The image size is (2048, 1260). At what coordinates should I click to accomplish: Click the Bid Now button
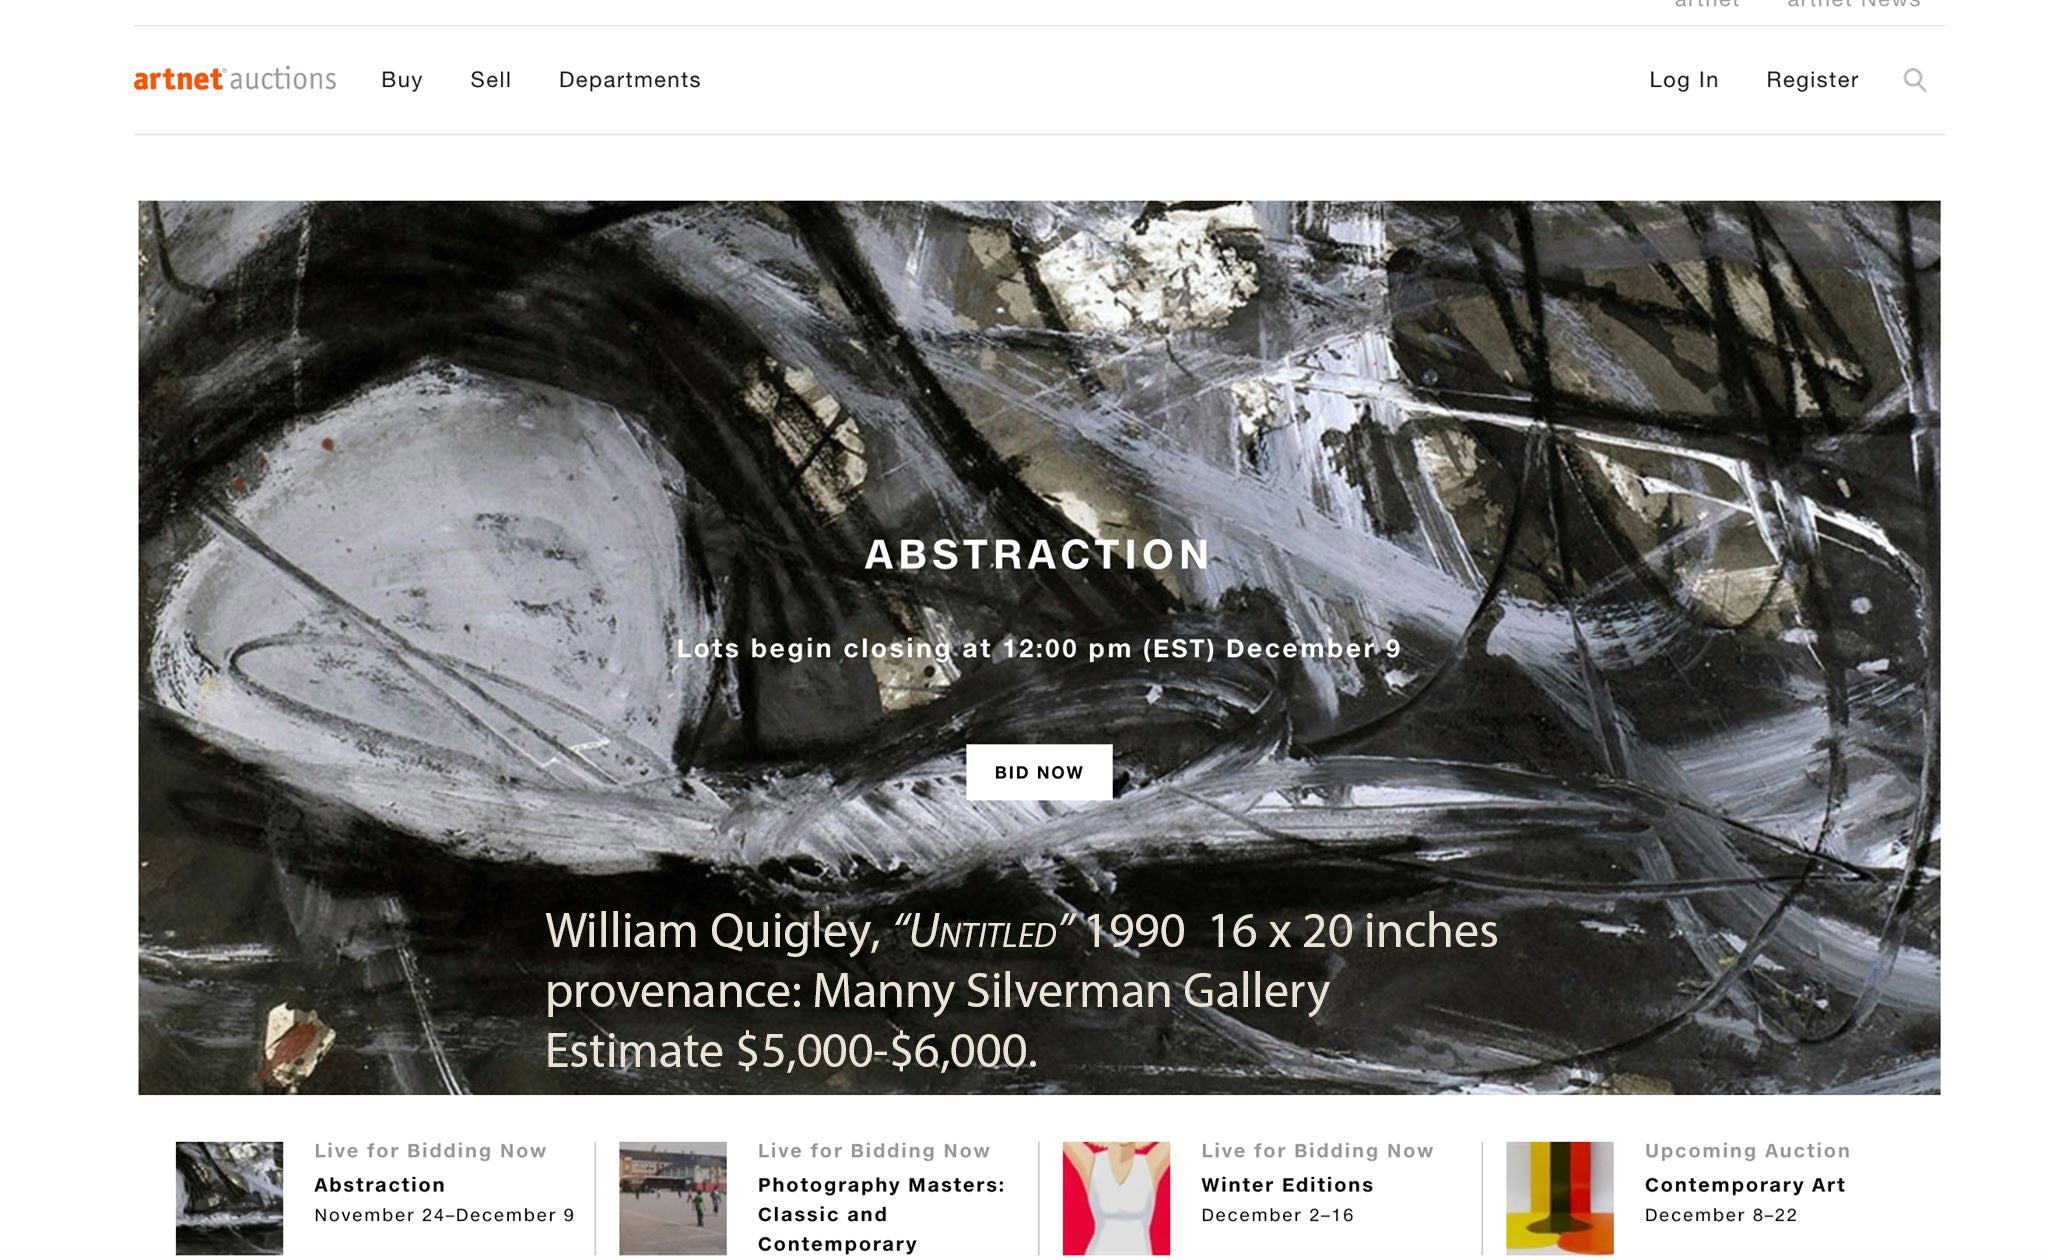pos(1039,772)
